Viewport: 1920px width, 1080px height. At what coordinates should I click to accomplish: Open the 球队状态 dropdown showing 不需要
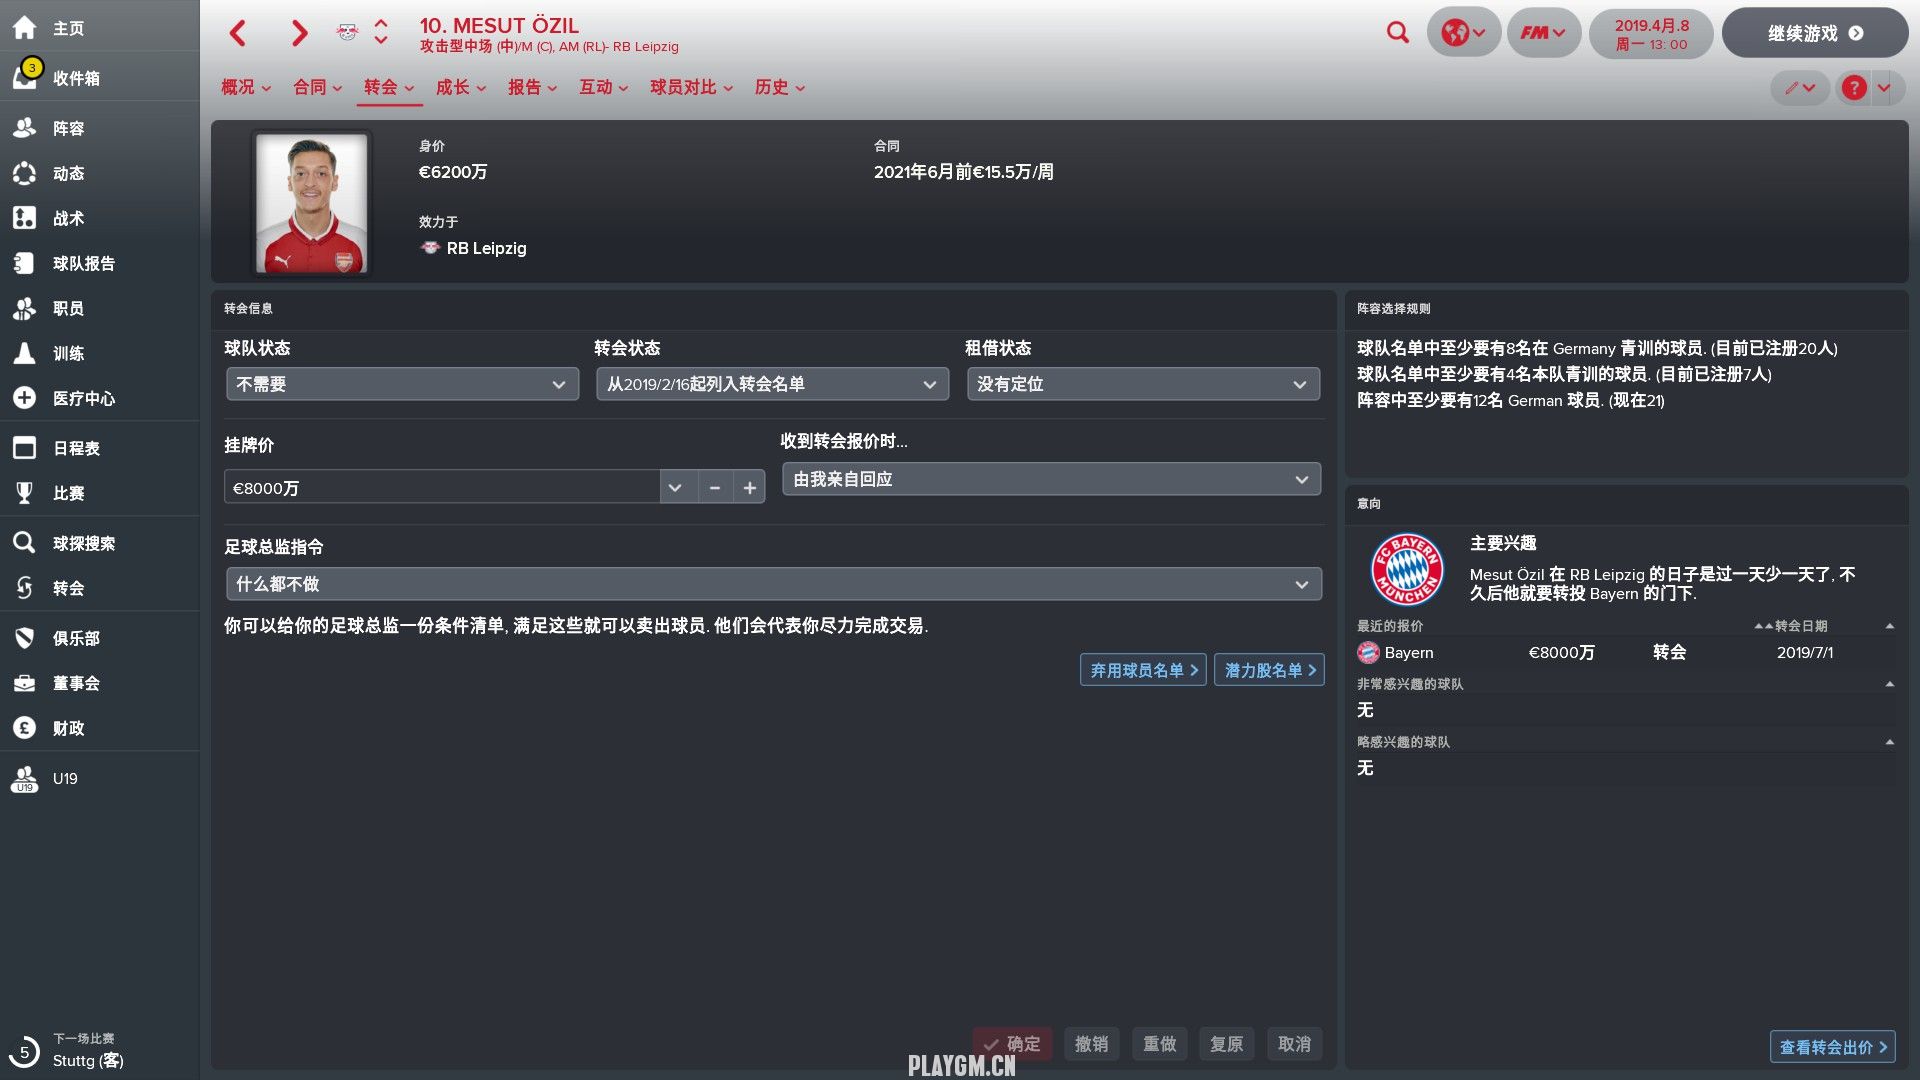click(402, 384)
